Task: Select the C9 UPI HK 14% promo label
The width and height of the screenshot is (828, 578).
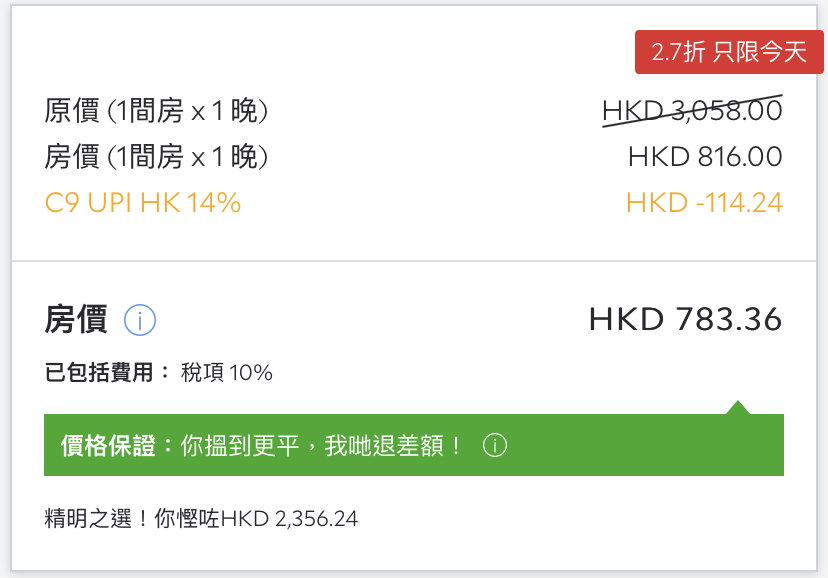Action: pos(143,203)
